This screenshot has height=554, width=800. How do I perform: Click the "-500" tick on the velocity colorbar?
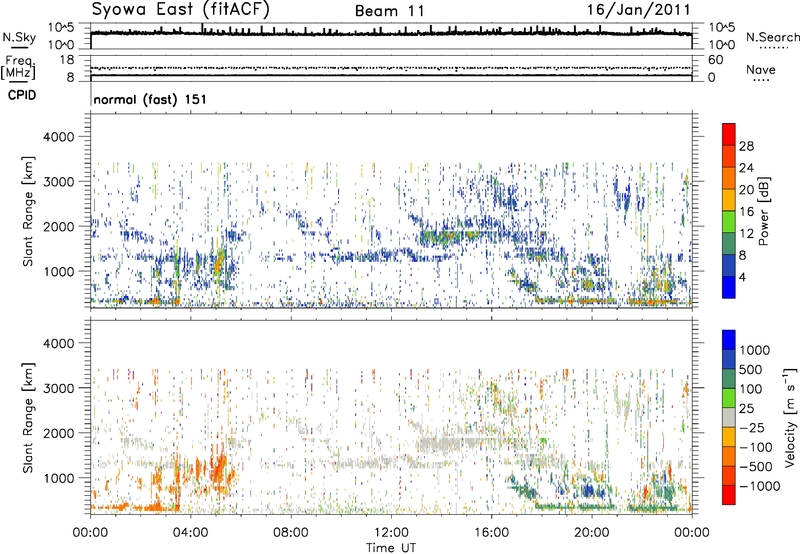tap(756, 466)
